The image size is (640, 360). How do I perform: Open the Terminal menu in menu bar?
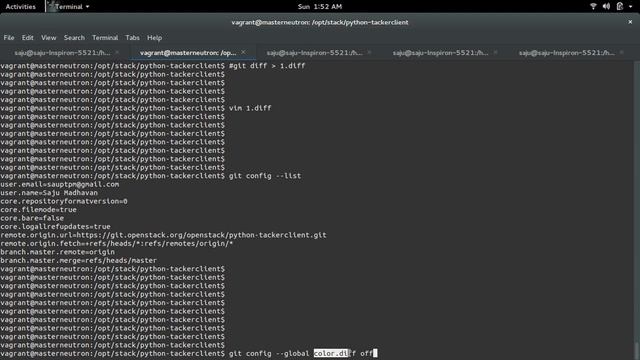[105, 38]
